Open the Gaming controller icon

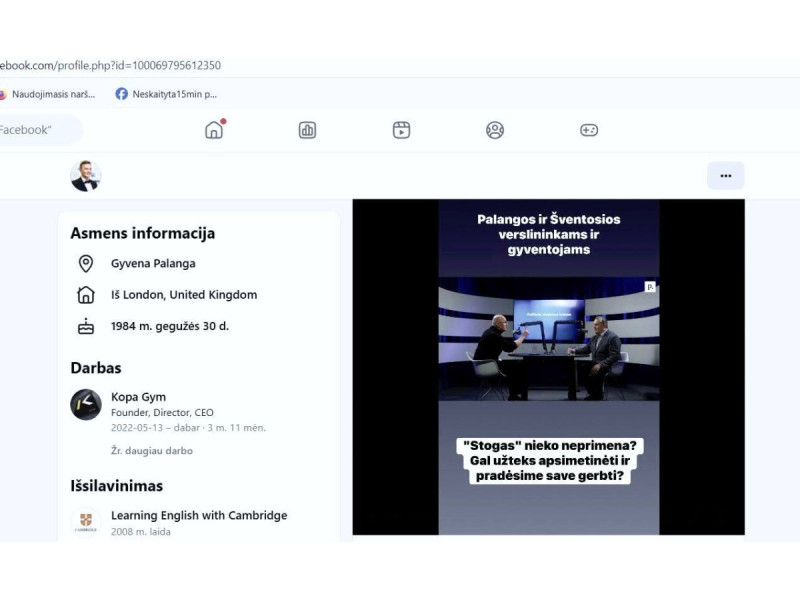click(x=589, y=130)
